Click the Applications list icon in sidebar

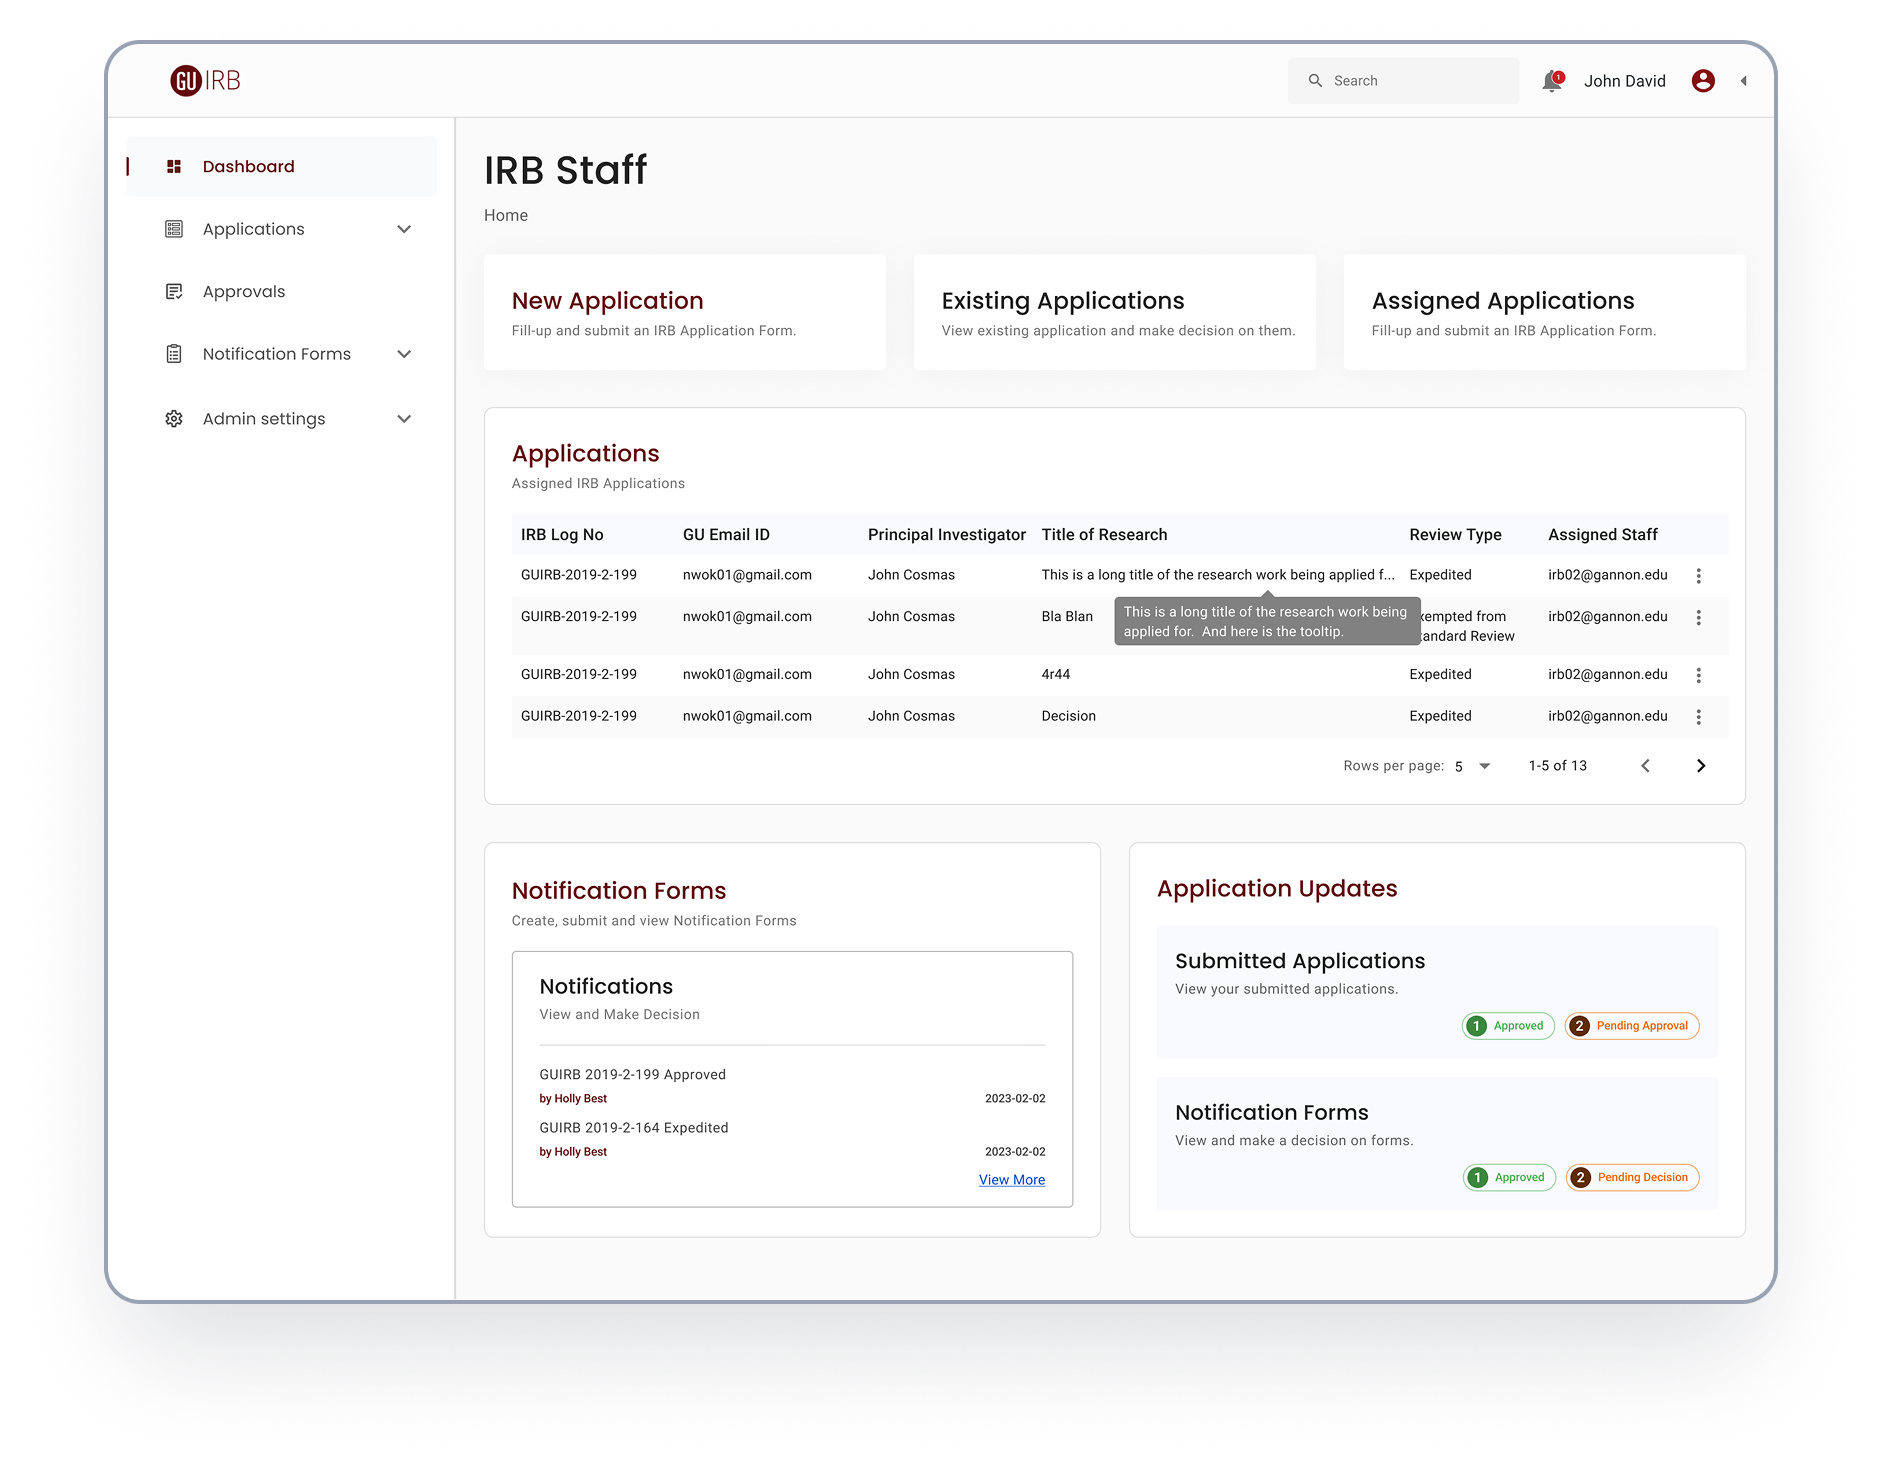point(174,229)
